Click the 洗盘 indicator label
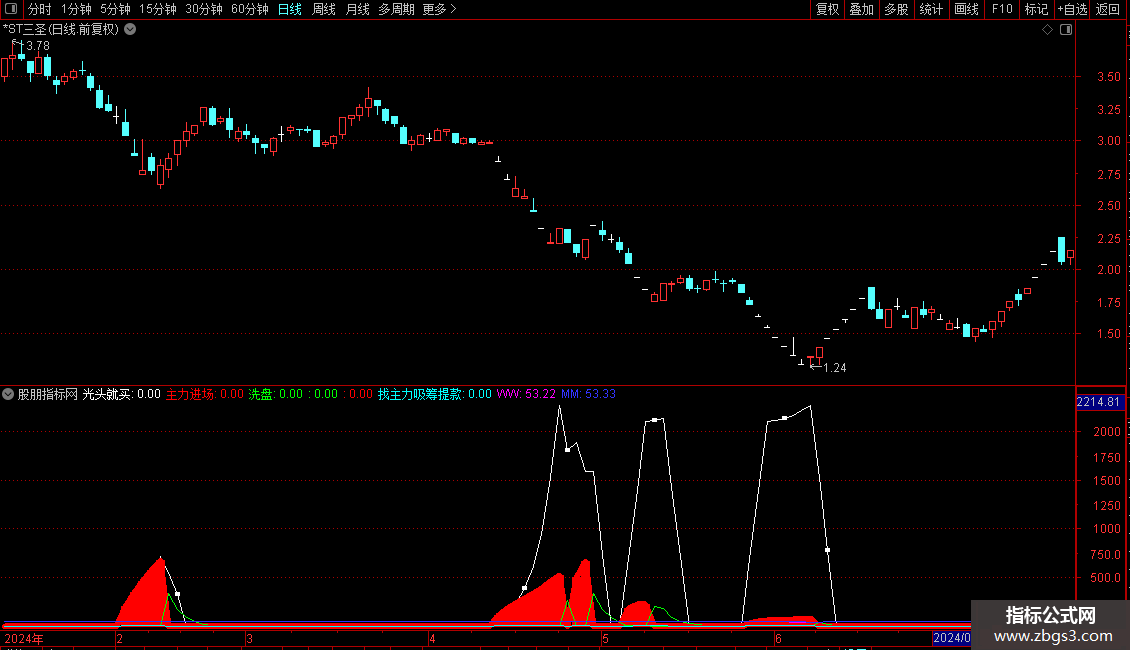The height and width of the screenshot is (650, 1130). pyautogui.click(x=275, y=394)
